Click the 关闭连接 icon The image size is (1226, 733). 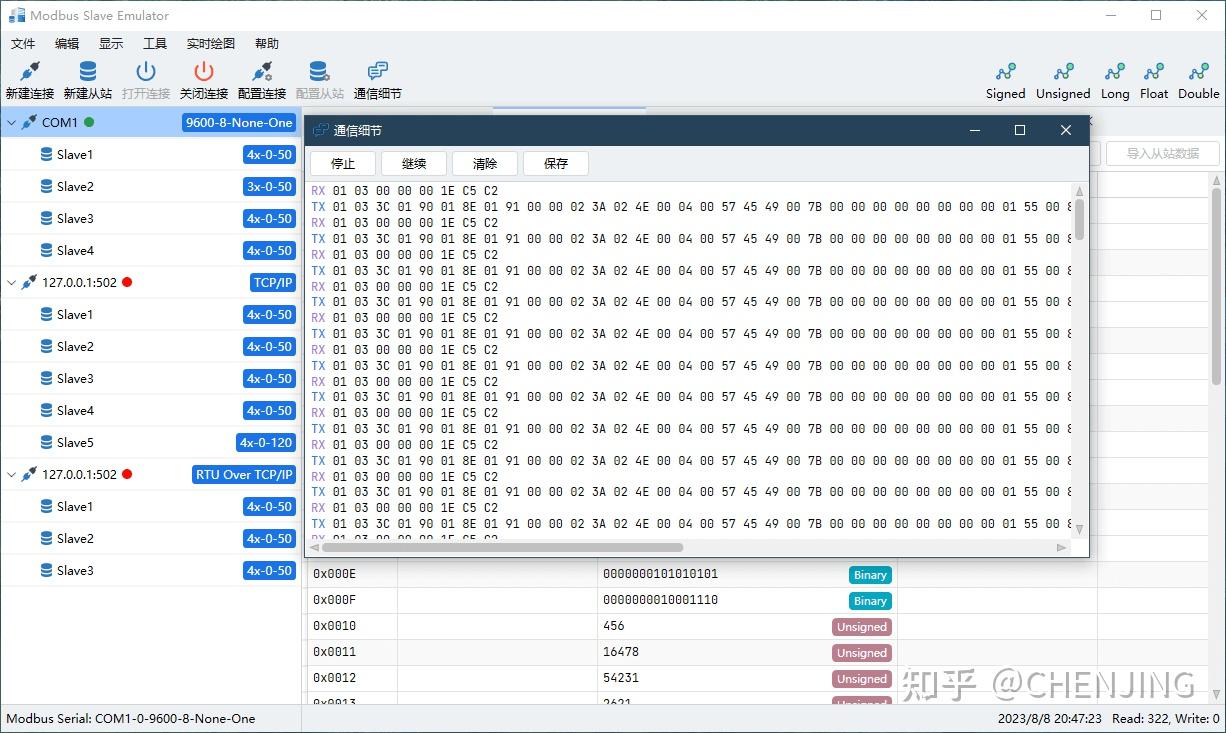tap(203, 78)
